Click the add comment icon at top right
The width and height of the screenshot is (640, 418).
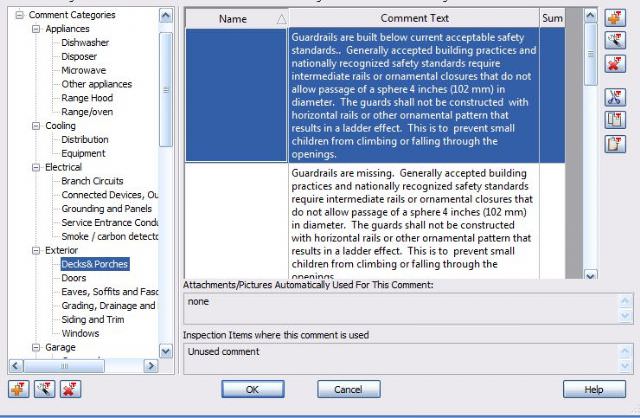(617, 18)
